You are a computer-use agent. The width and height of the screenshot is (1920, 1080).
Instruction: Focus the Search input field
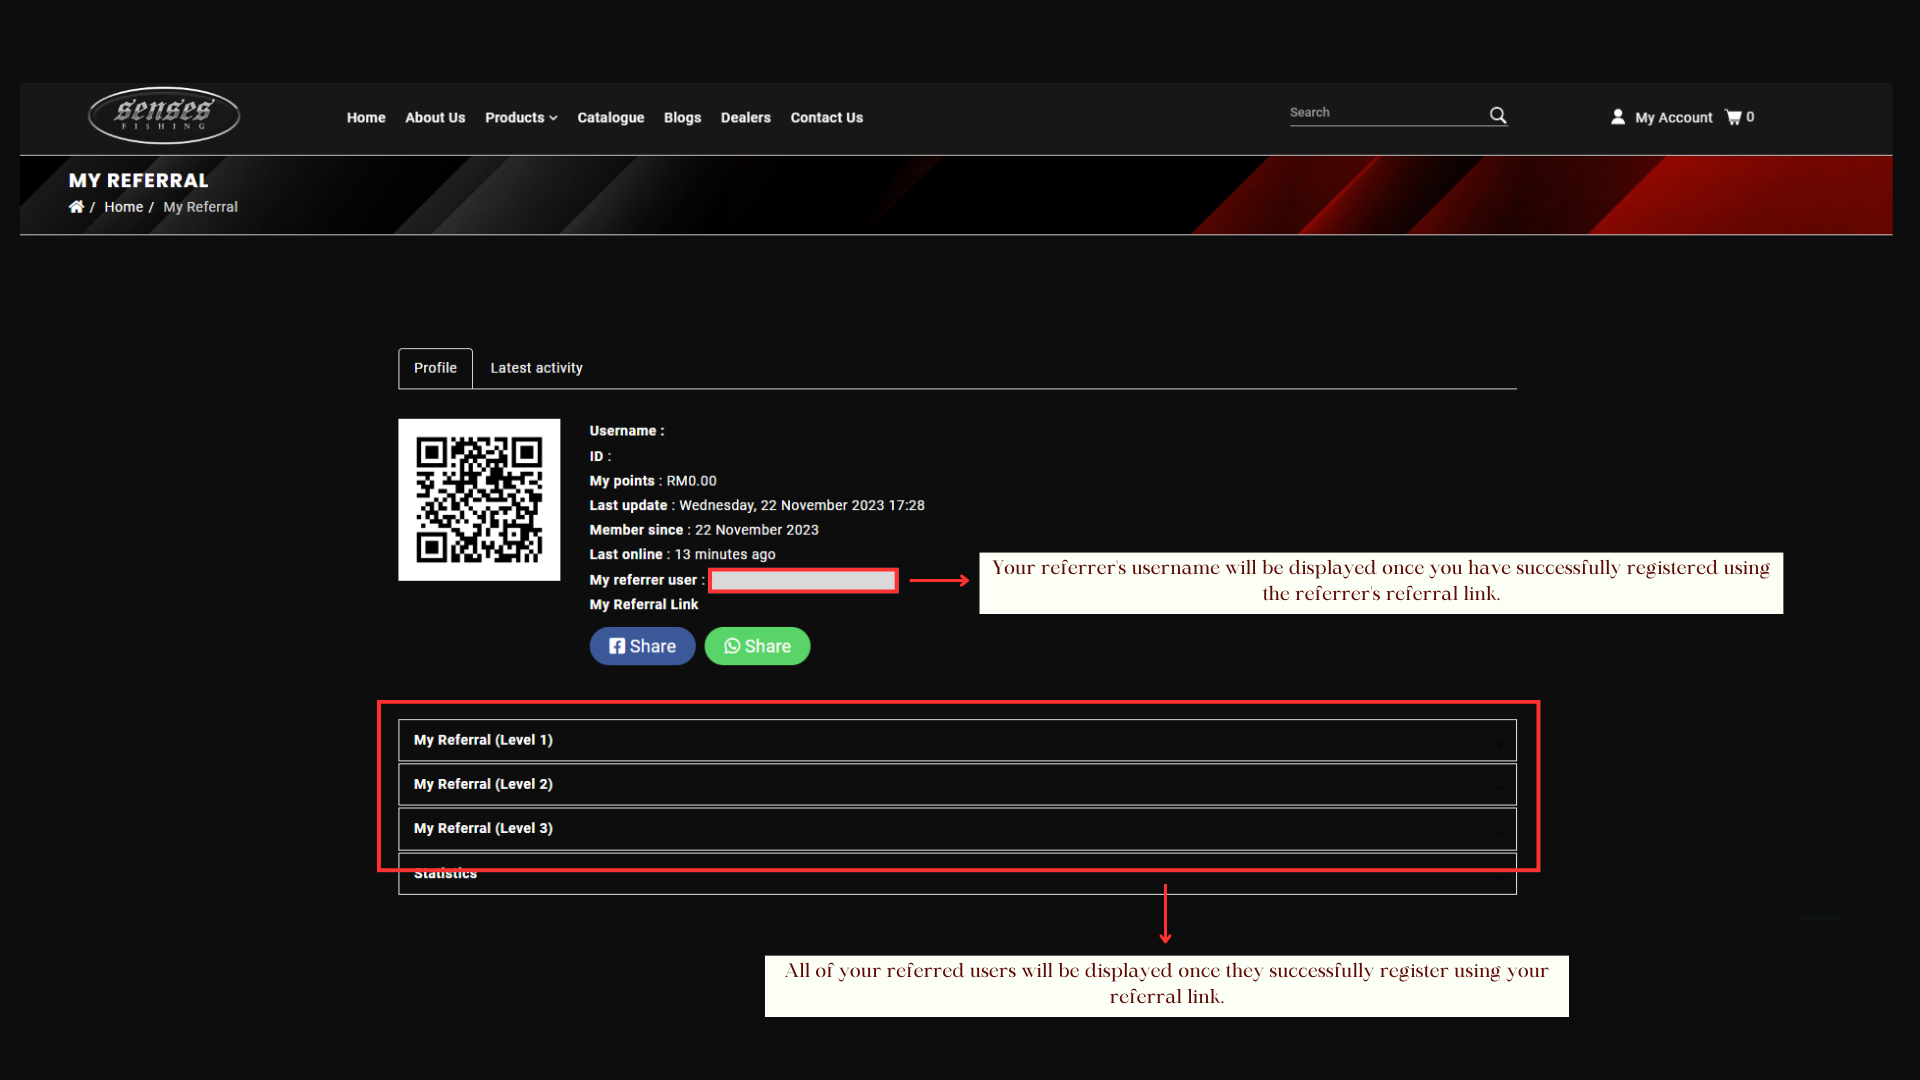click(1385, 113)
